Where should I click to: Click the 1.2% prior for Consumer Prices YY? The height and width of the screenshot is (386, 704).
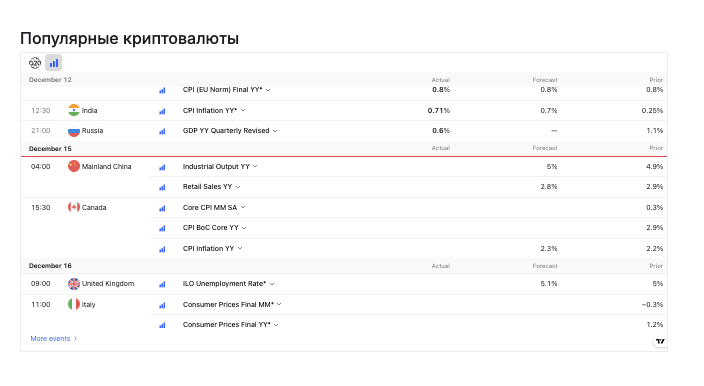655,325
